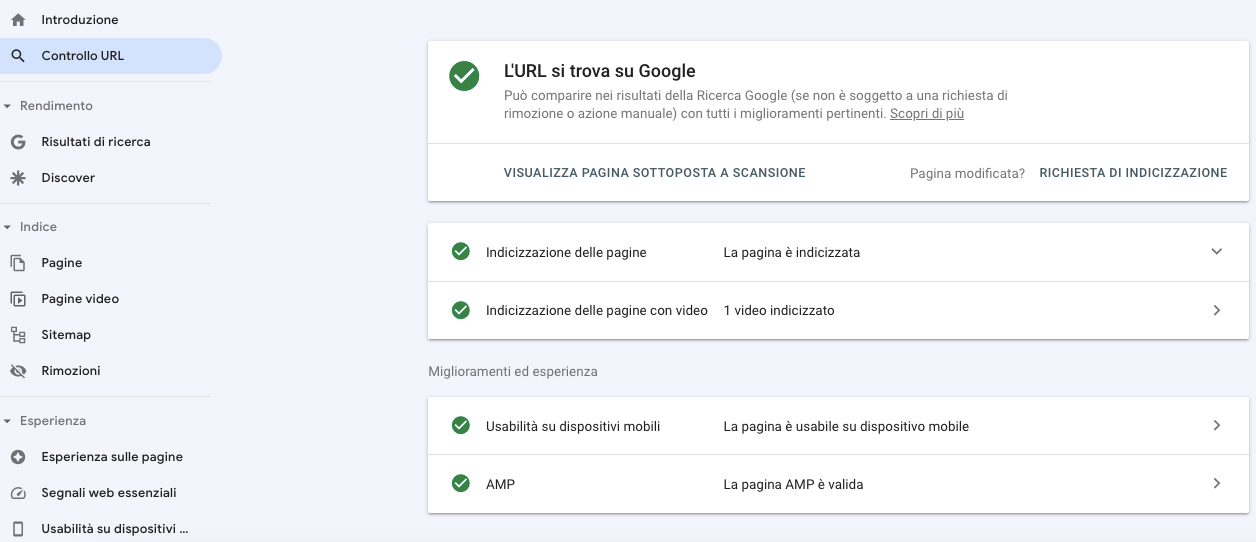Click the Google G icon for Risultati di ricerca
The width and height of the screenshot is (1256, 542).
coord(18,142)
